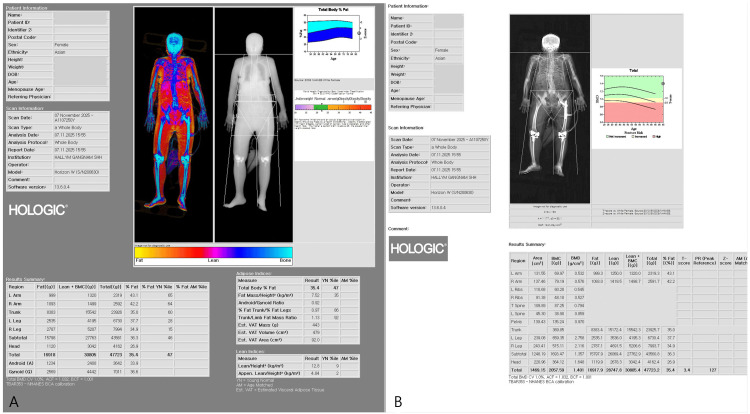
Task: Click the green Normal segment of BMI bar
Action: 320,108
